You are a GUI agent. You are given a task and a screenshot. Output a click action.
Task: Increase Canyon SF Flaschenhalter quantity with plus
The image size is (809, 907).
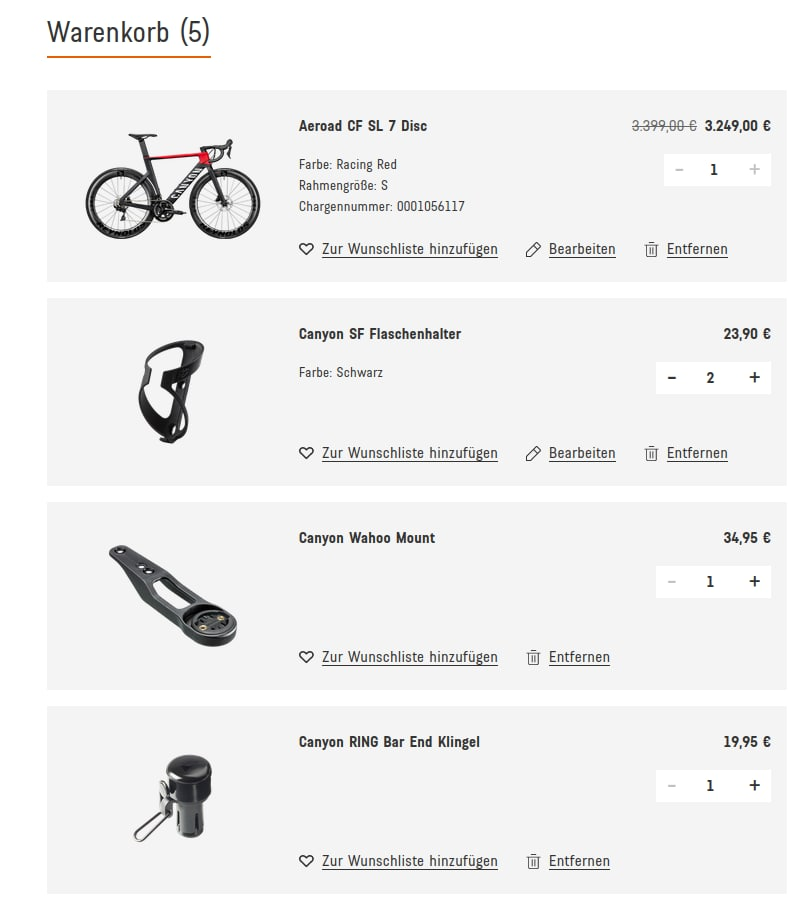point(754,377)
